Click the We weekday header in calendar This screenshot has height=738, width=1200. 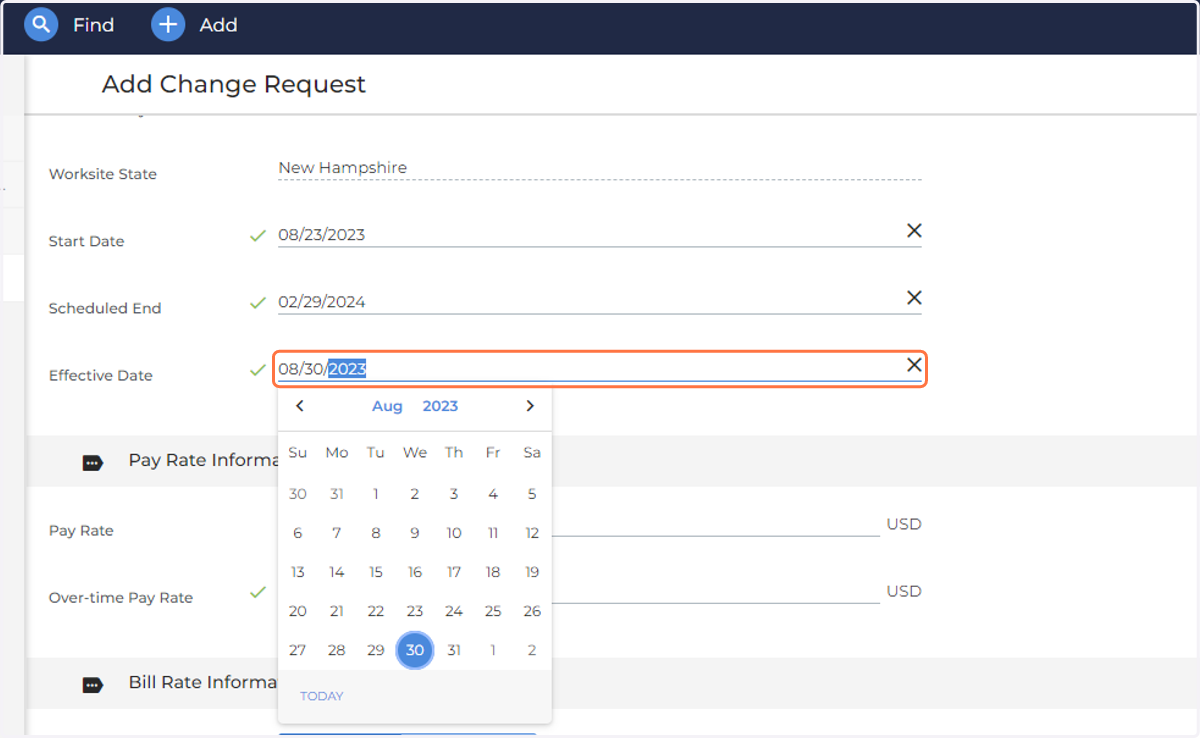(x=415, y=453)
